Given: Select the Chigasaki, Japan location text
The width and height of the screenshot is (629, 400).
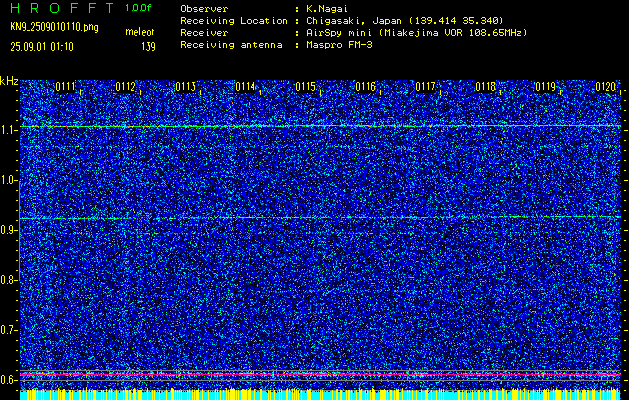Looking at the screenshot, I should (x=405, y=21).
